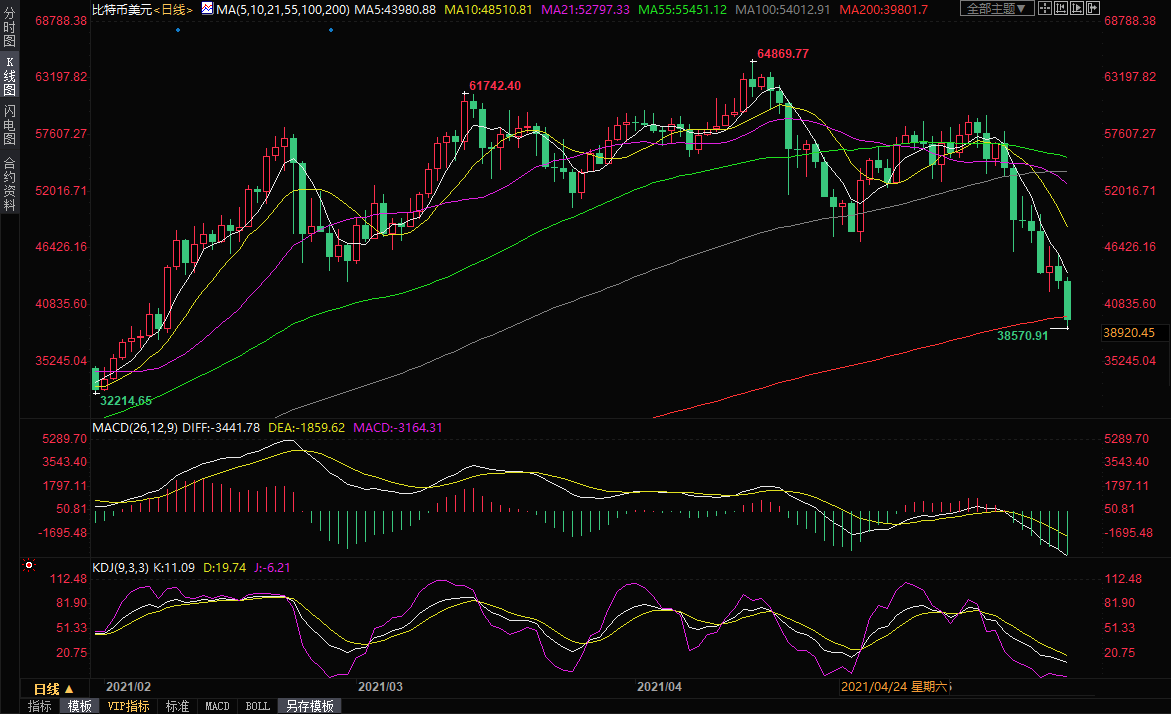Click the <日线> period label in the title
The width and height of the screenshot is (1171, 714).
[173, 10]
